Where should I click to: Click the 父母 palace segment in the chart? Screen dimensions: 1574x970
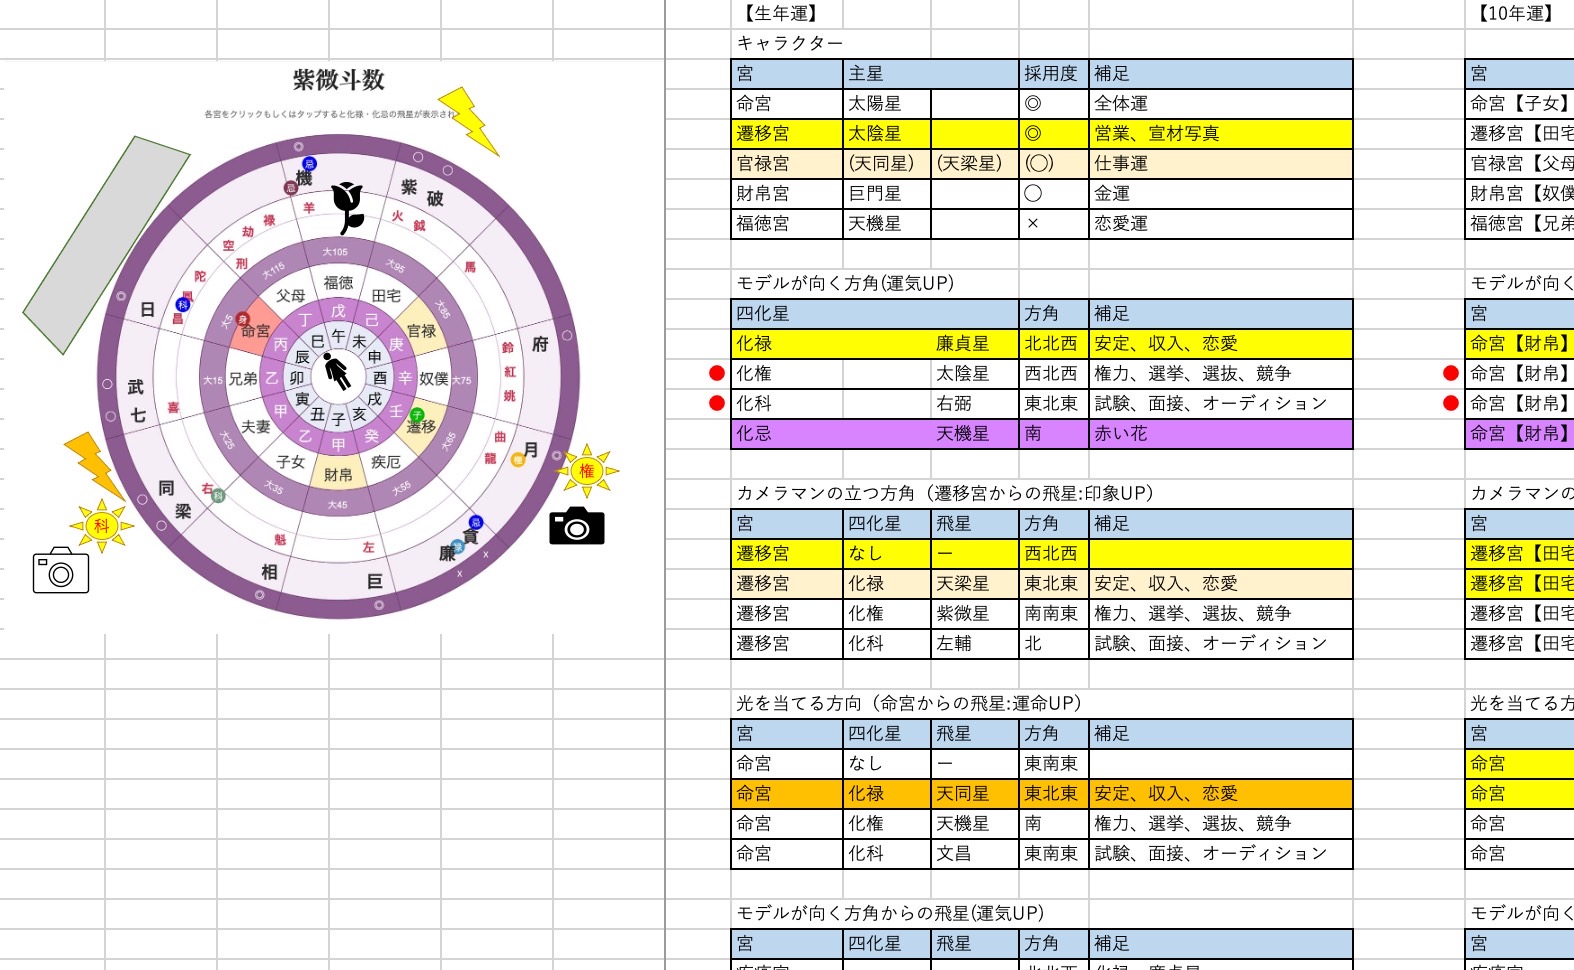coord(291,295)
